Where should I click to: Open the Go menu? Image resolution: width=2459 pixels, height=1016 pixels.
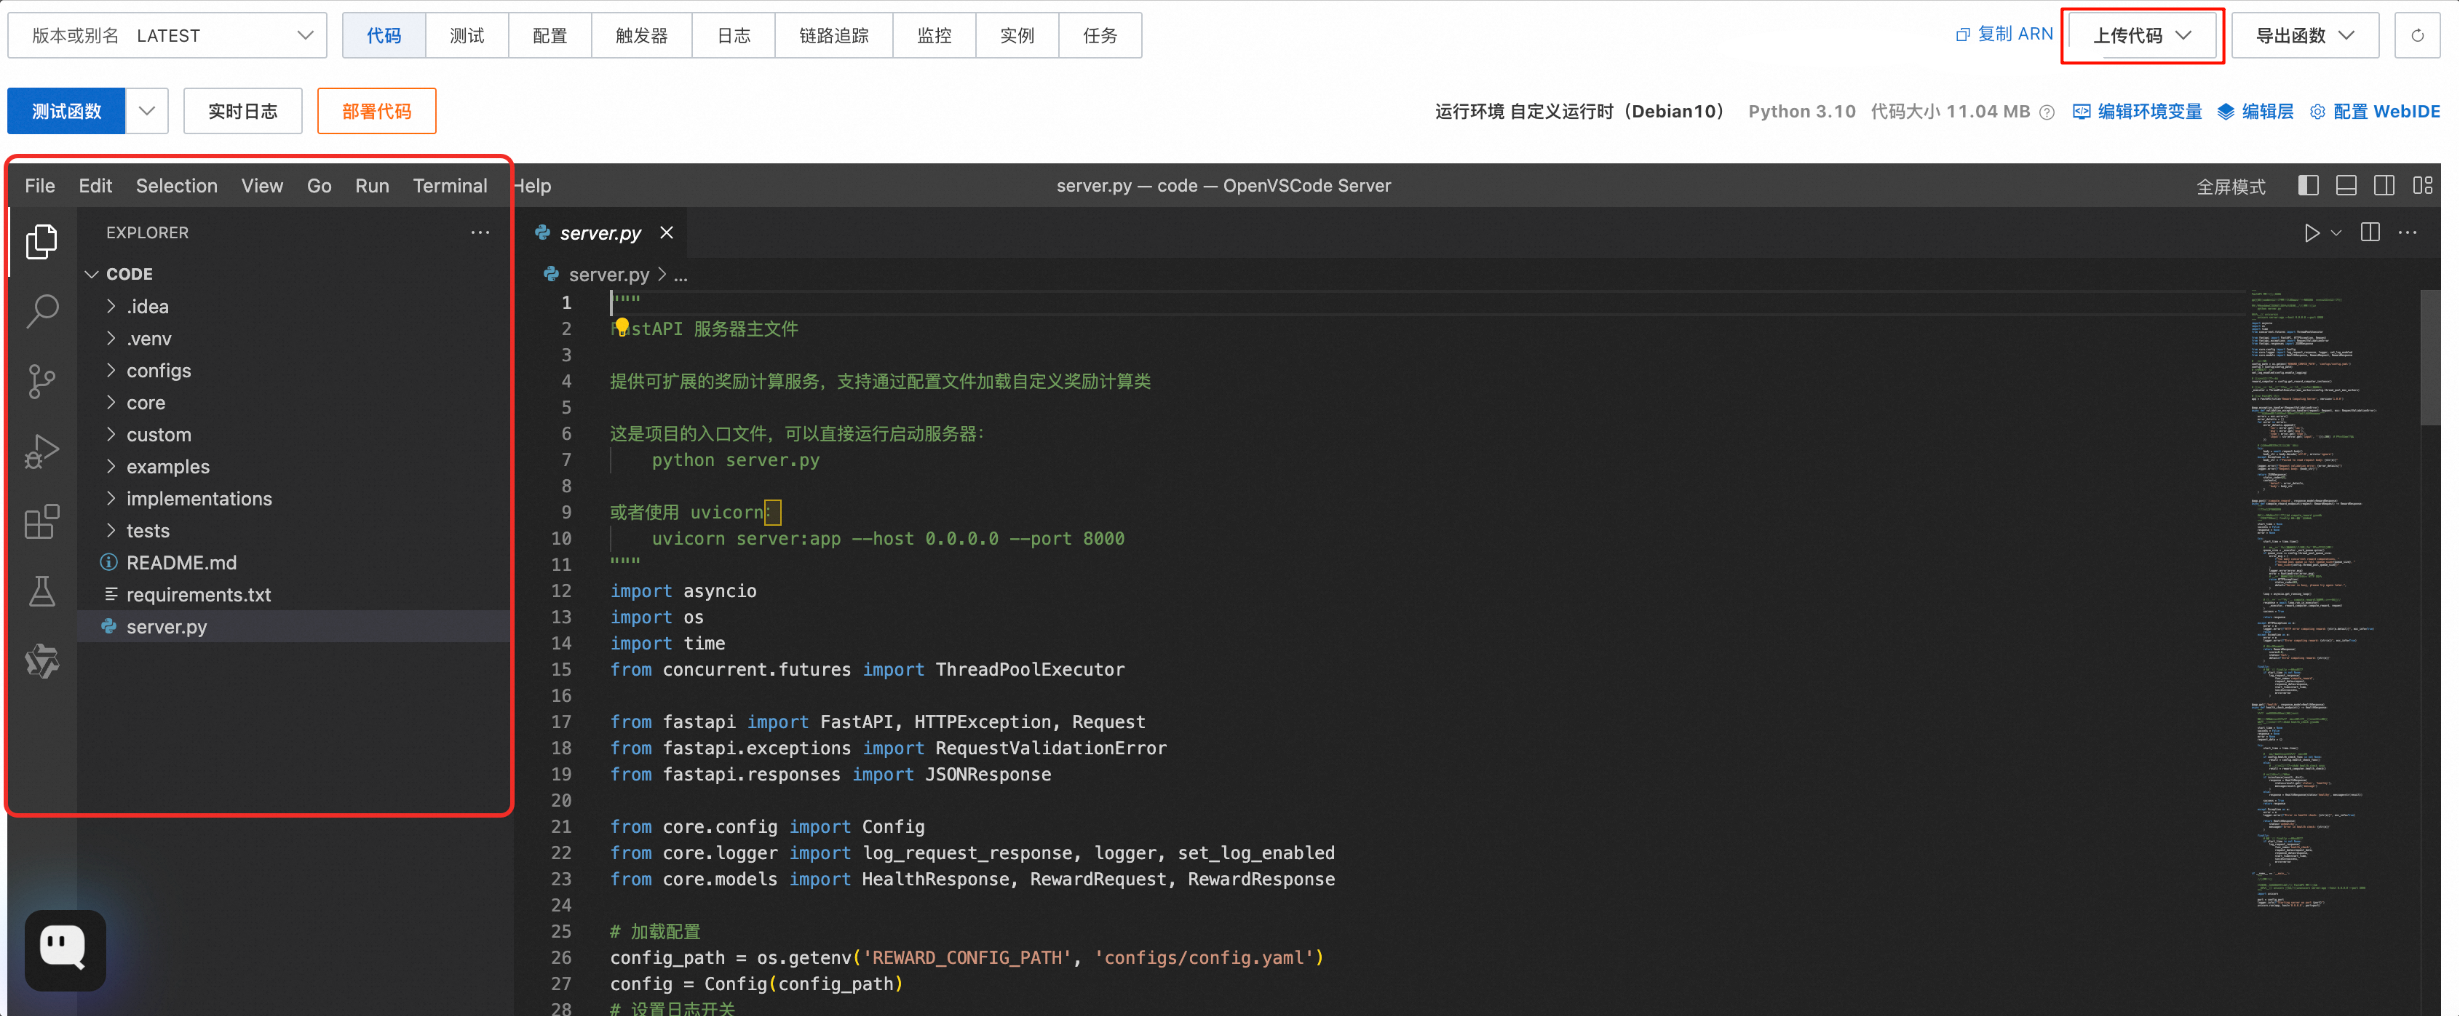tap(319, 186)
